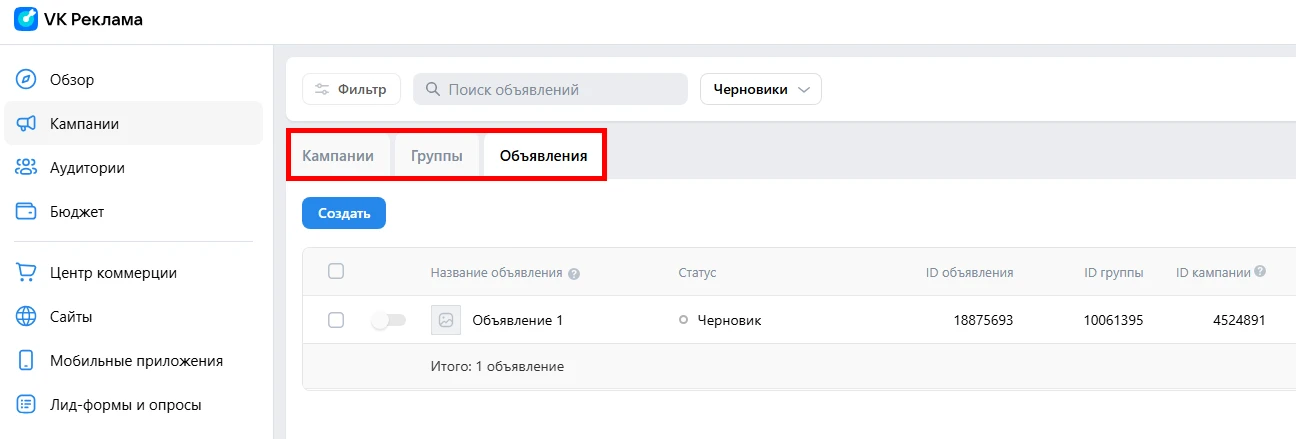Check the box for Объявление 1
The image size is (1296, 439).
(336, 320)
